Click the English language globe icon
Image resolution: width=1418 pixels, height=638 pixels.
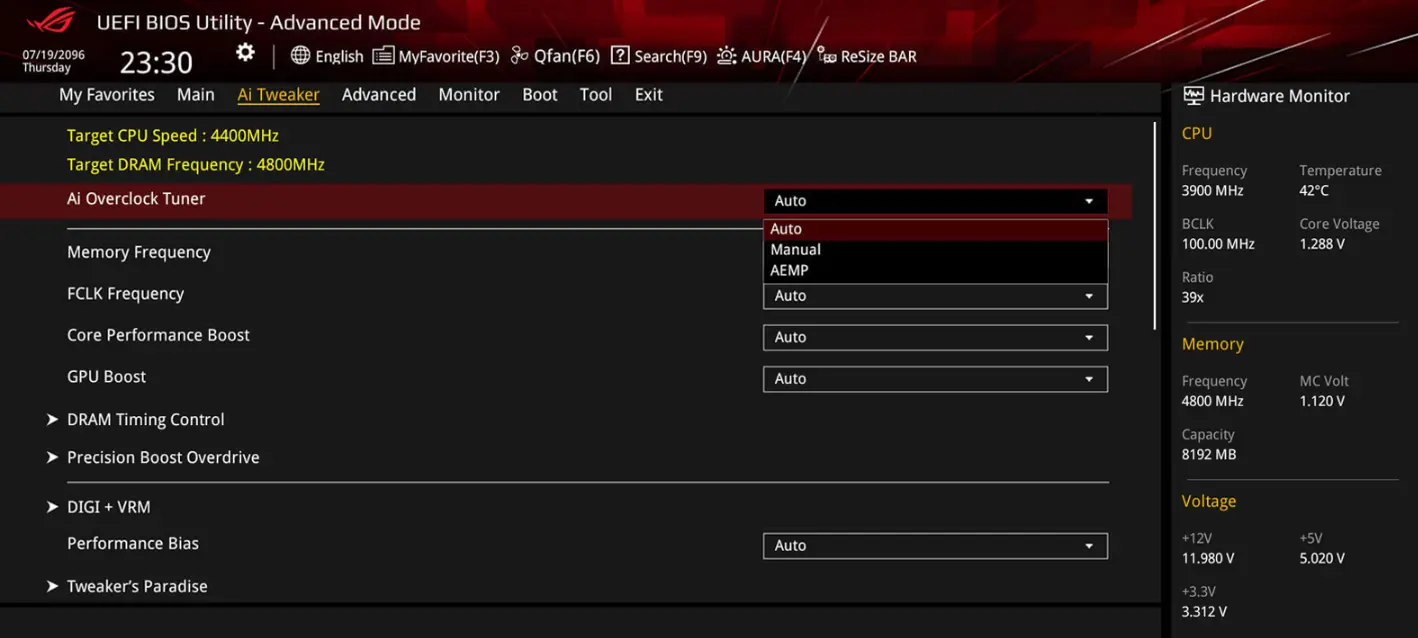pos(300,56)
